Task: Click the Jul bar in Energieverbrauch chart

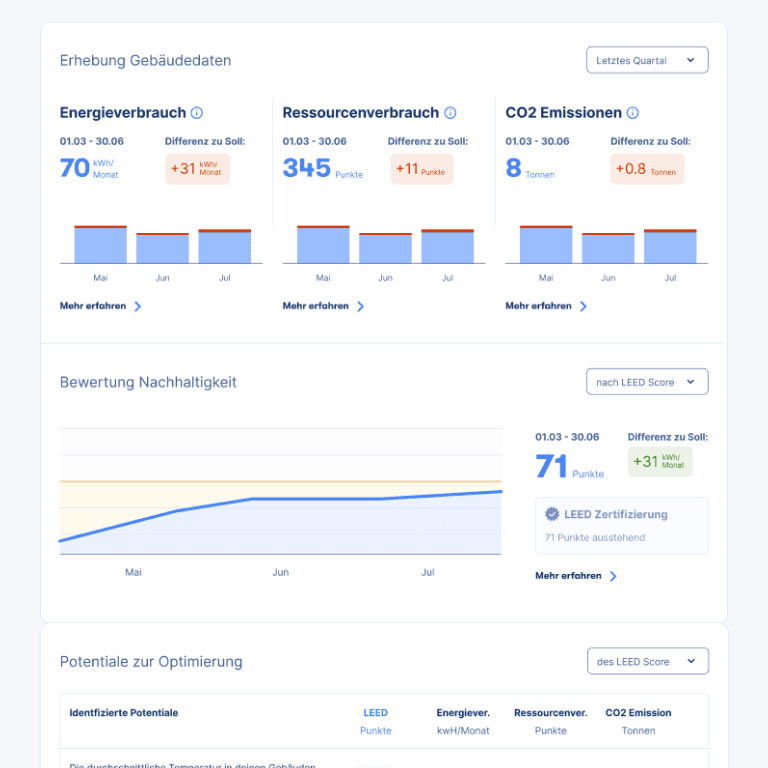Action: click(225, 246)
